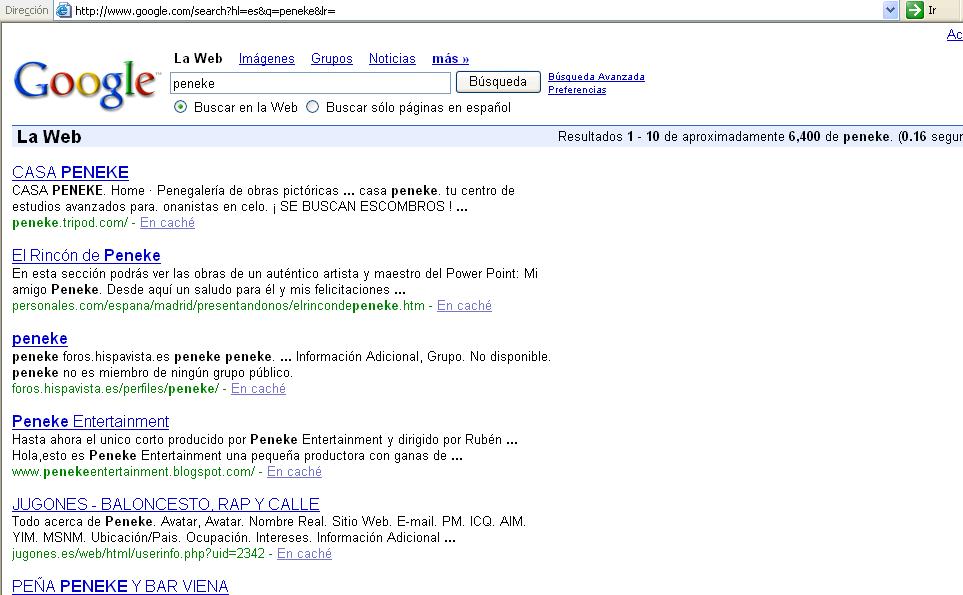Switch to the Imágenes tab
This screenshot has width=963, height=595.
266,58
